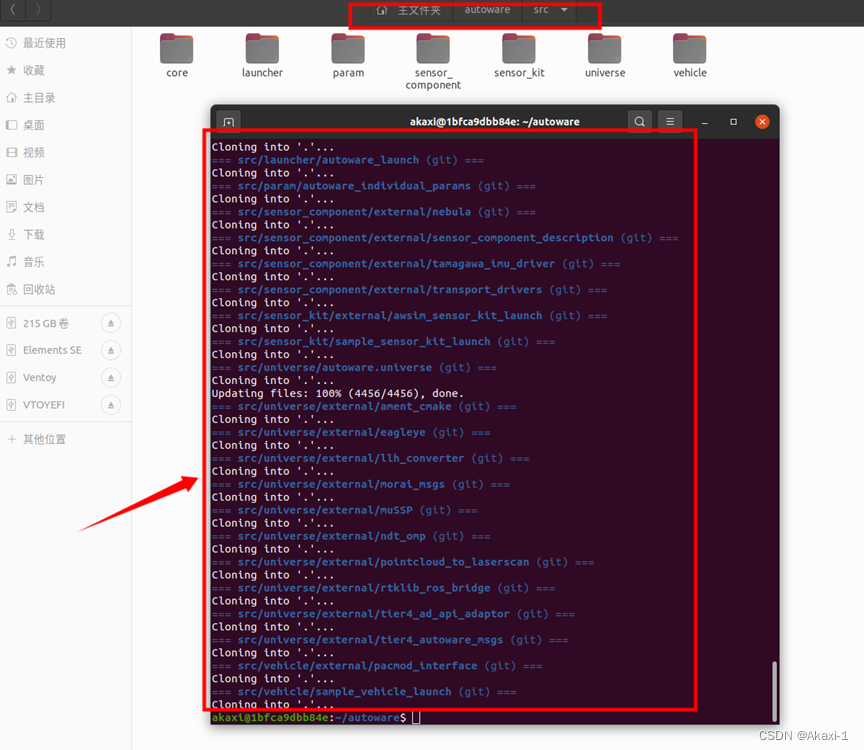
Task: Open 图片 (Pictures) in sidebar
Action: click(66, 180)
